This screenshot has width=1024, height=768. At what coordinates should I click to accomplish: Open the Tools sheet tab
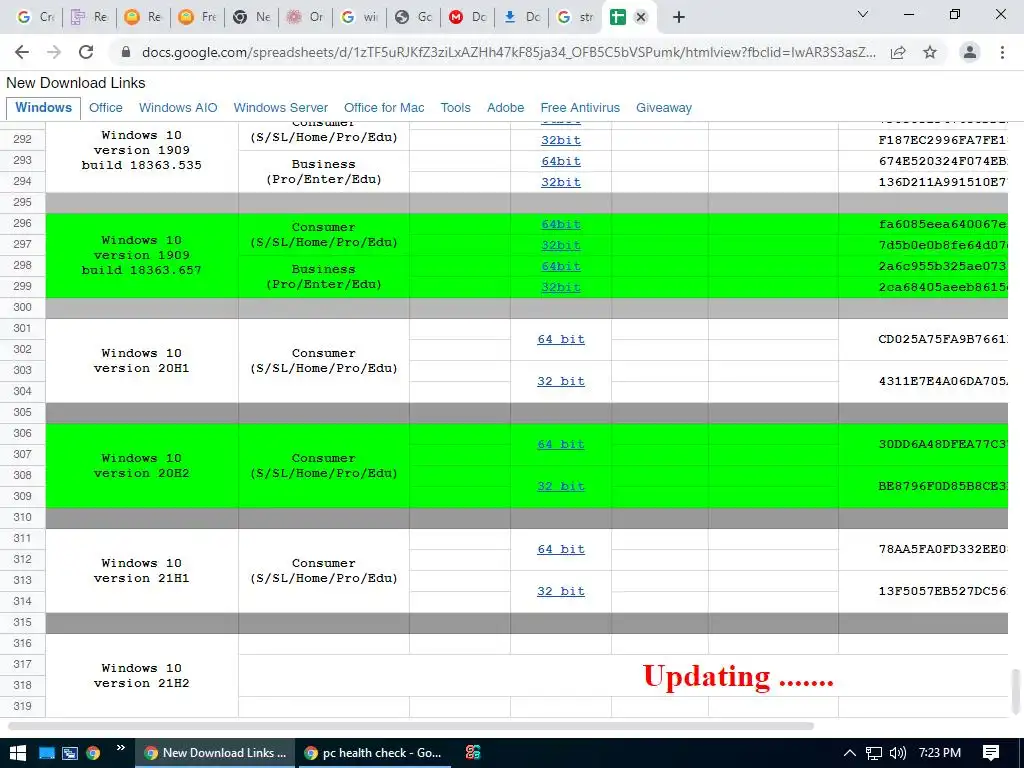pyautogui.click(x=455, y=108)
